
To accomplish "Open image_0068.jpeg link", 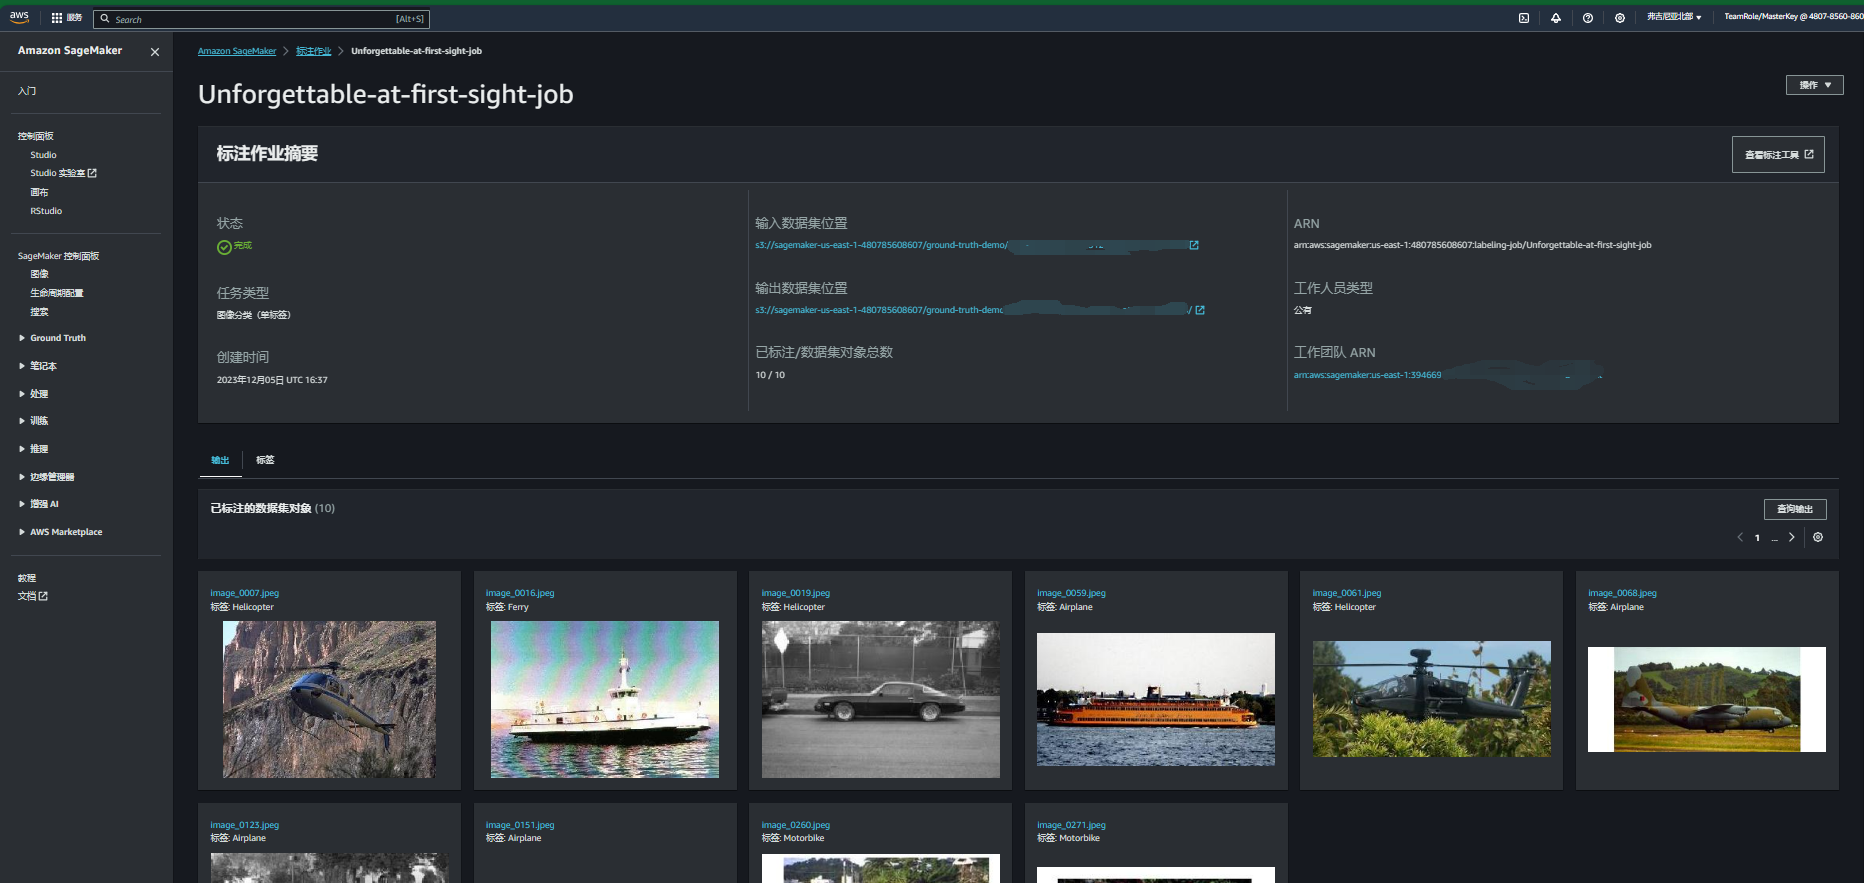I will [1622, 593].
